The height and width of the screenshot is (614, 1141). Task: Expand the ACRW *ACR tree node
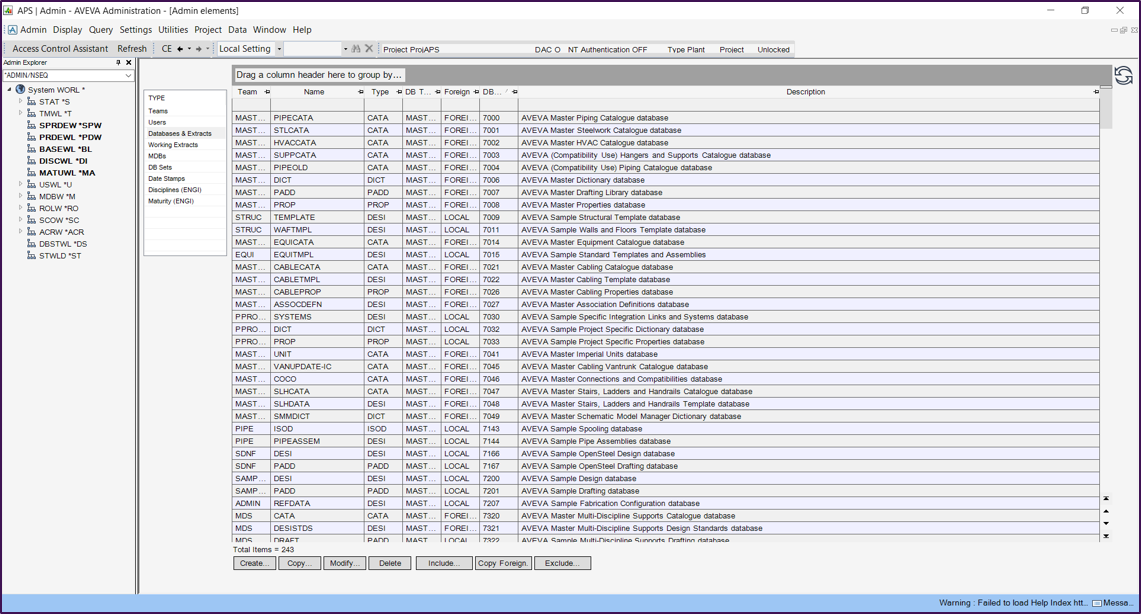[x=20, y=231]
